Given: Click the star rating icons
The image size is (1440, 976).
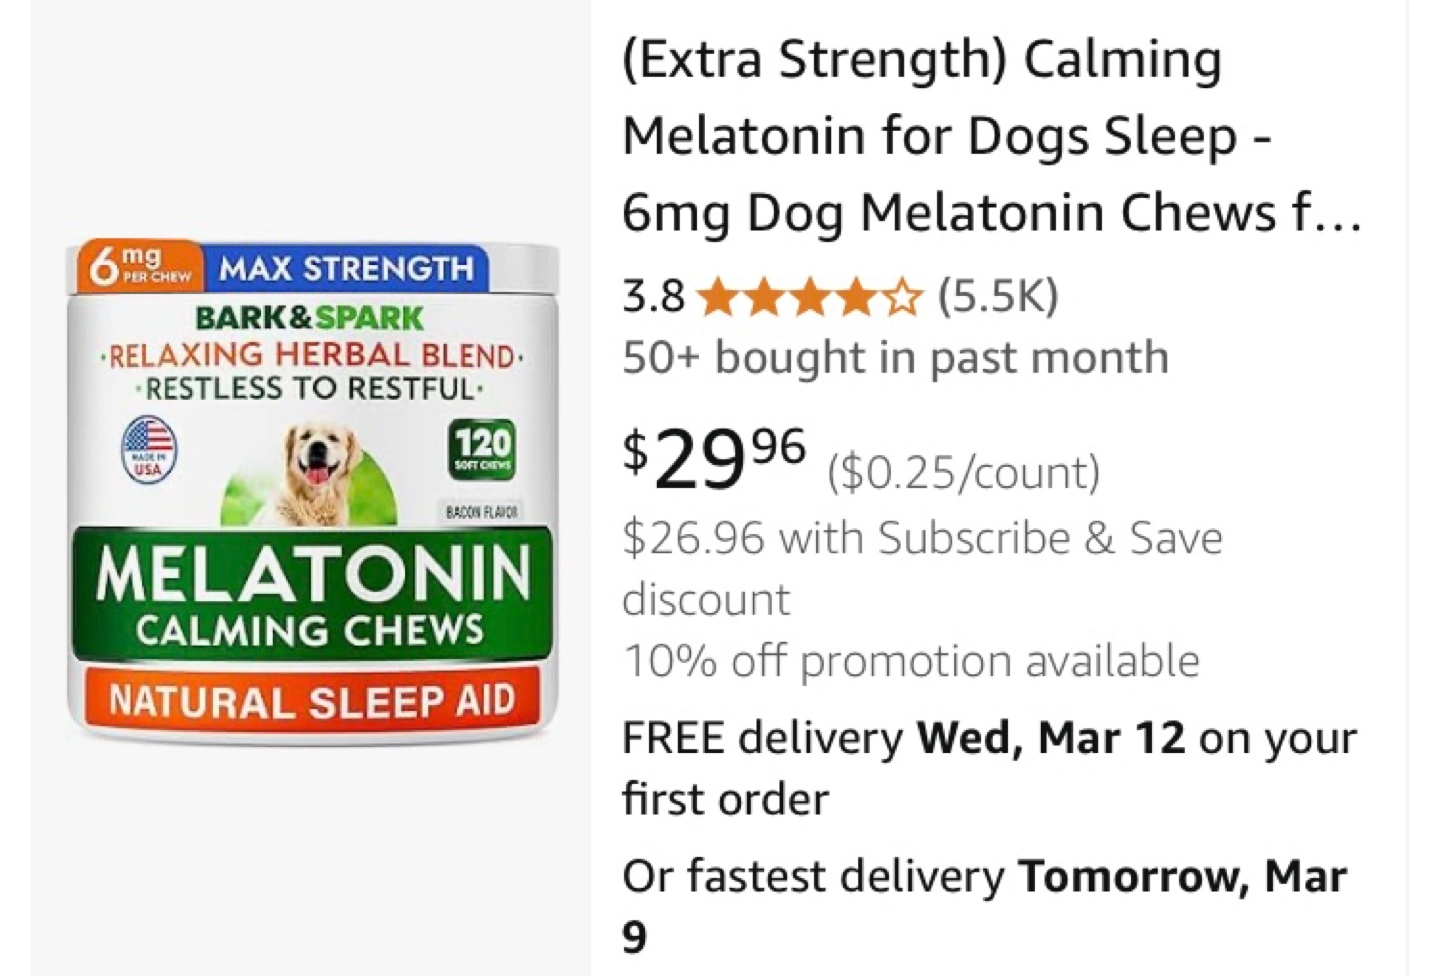Looking at the screenshot, I should coord(808,297).
